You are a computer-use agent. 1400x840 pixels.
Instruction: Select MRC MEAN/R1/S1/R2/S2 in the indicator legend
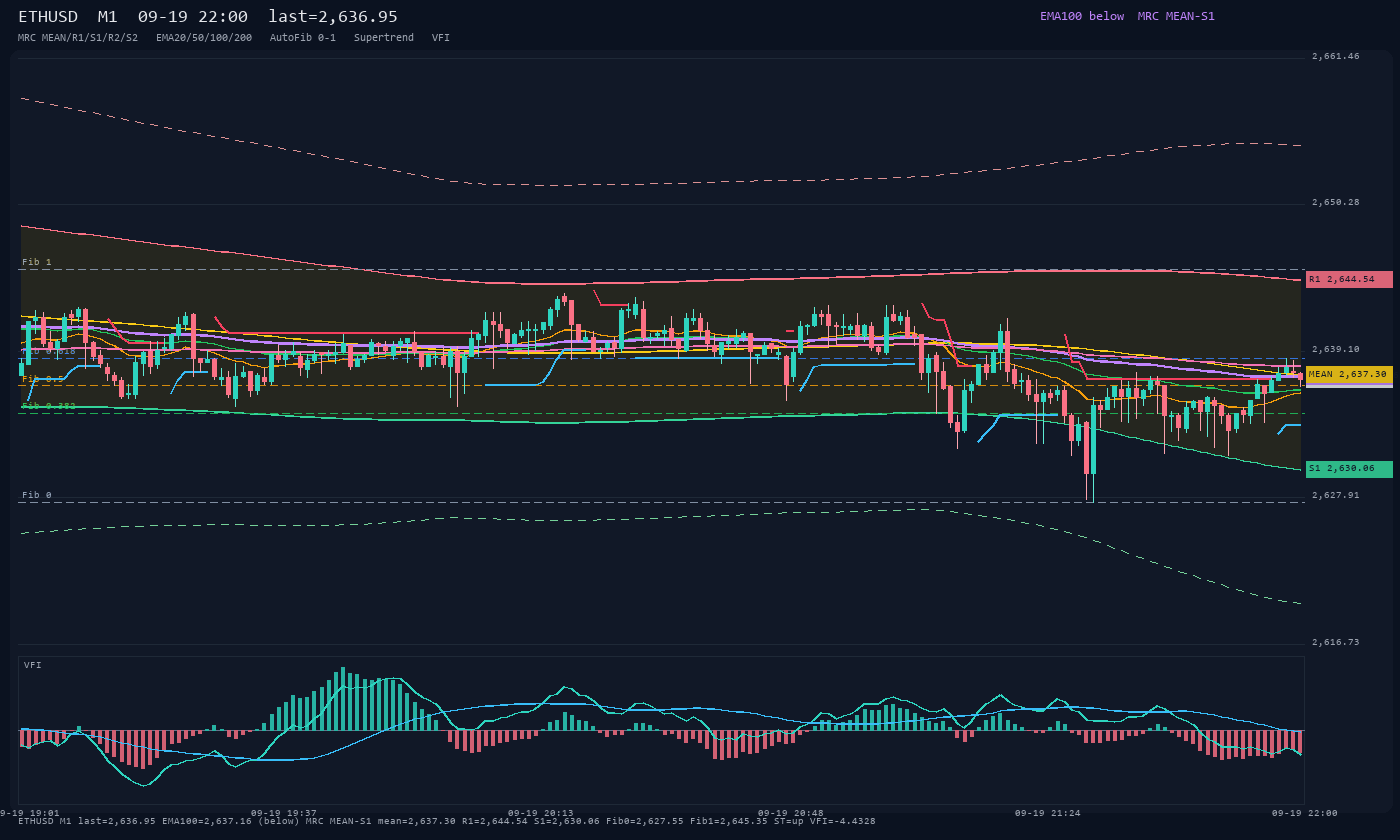[78, 38]
